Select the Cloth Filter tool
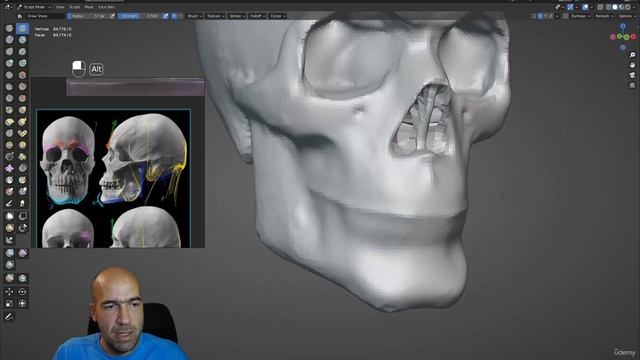 coord(22,253)
